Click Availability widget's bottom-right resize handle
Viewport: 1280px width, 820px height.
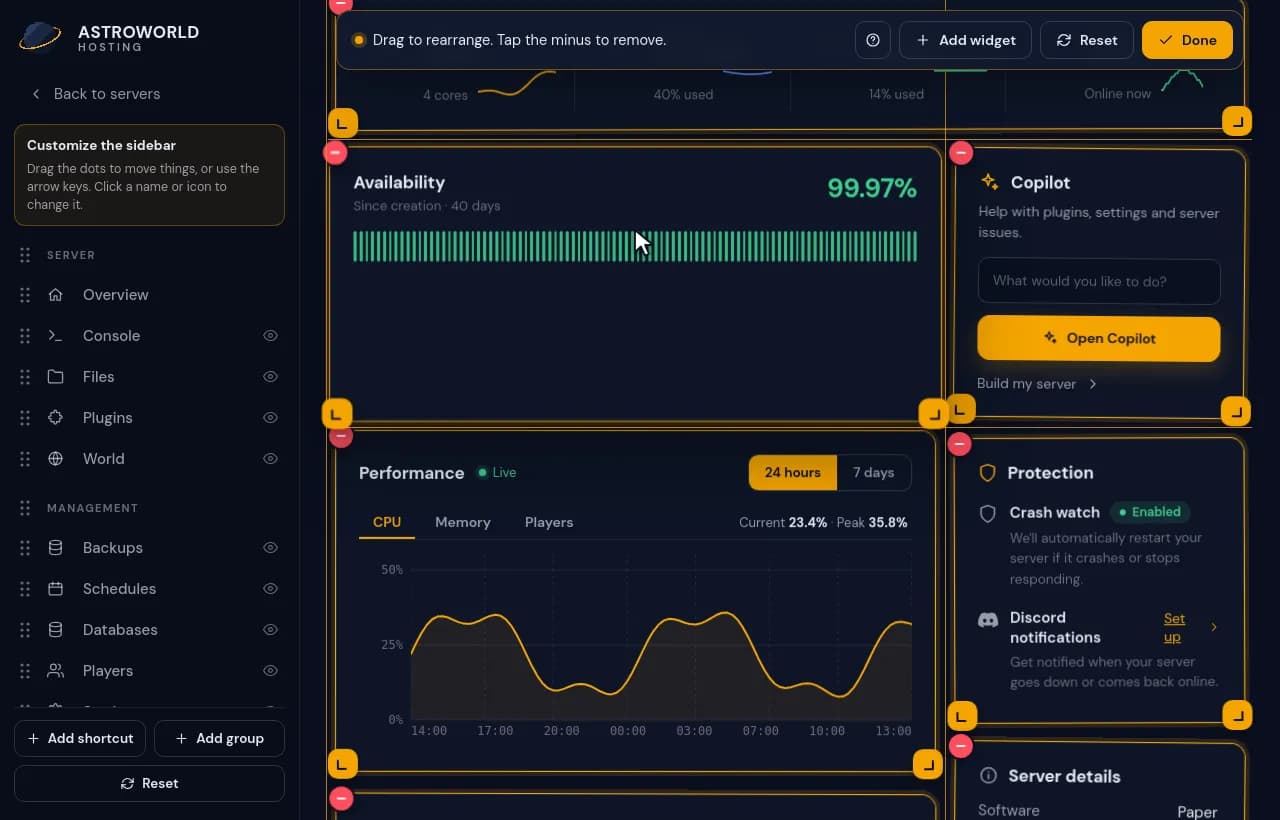click(933, 414)
